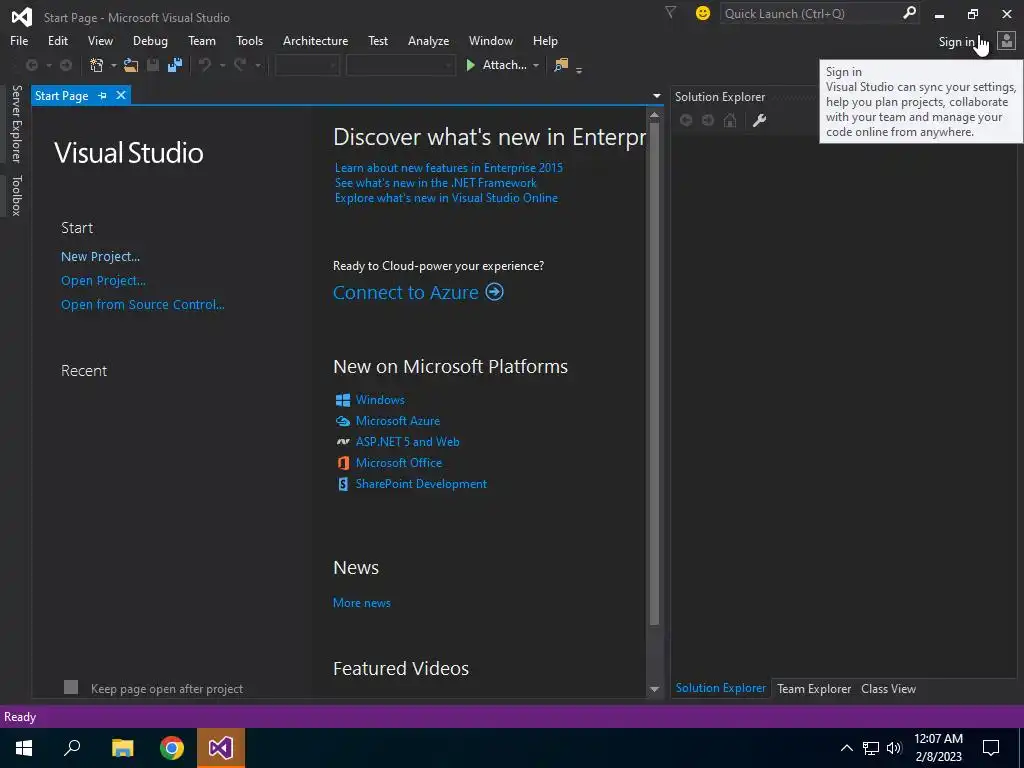Pin the Start Page tab

point(102,95)
